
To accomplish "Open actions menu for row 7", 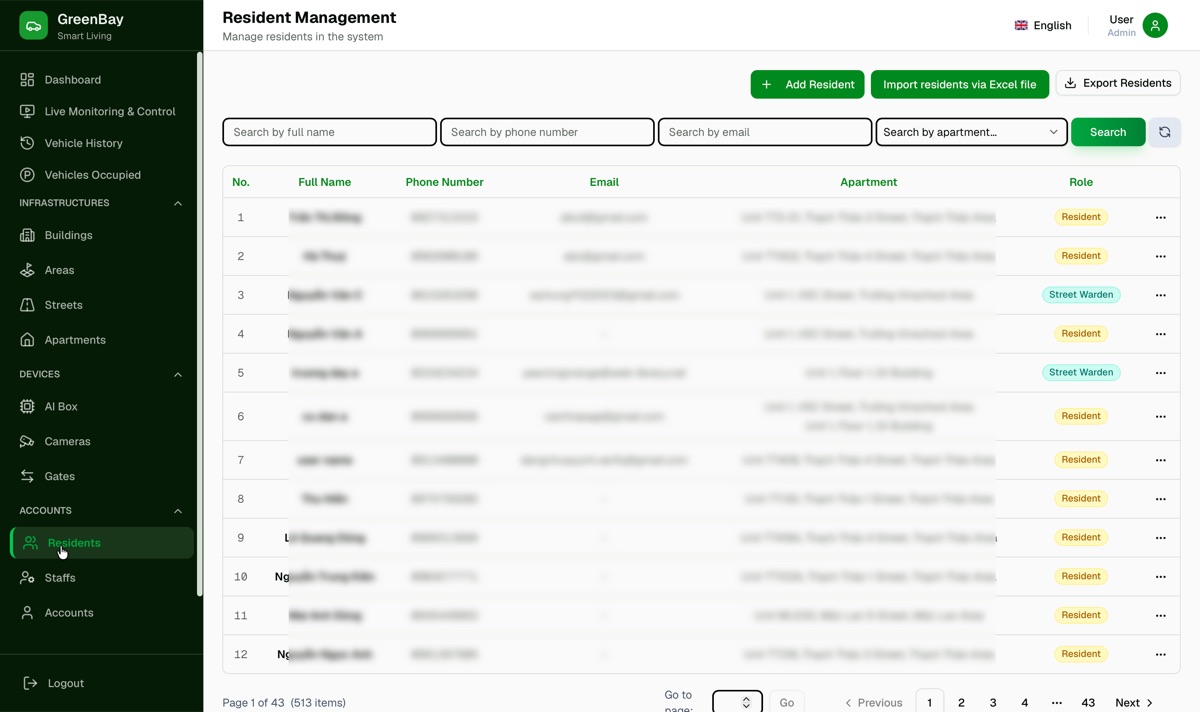I will pyautogui.click(x=1161, y=460).
